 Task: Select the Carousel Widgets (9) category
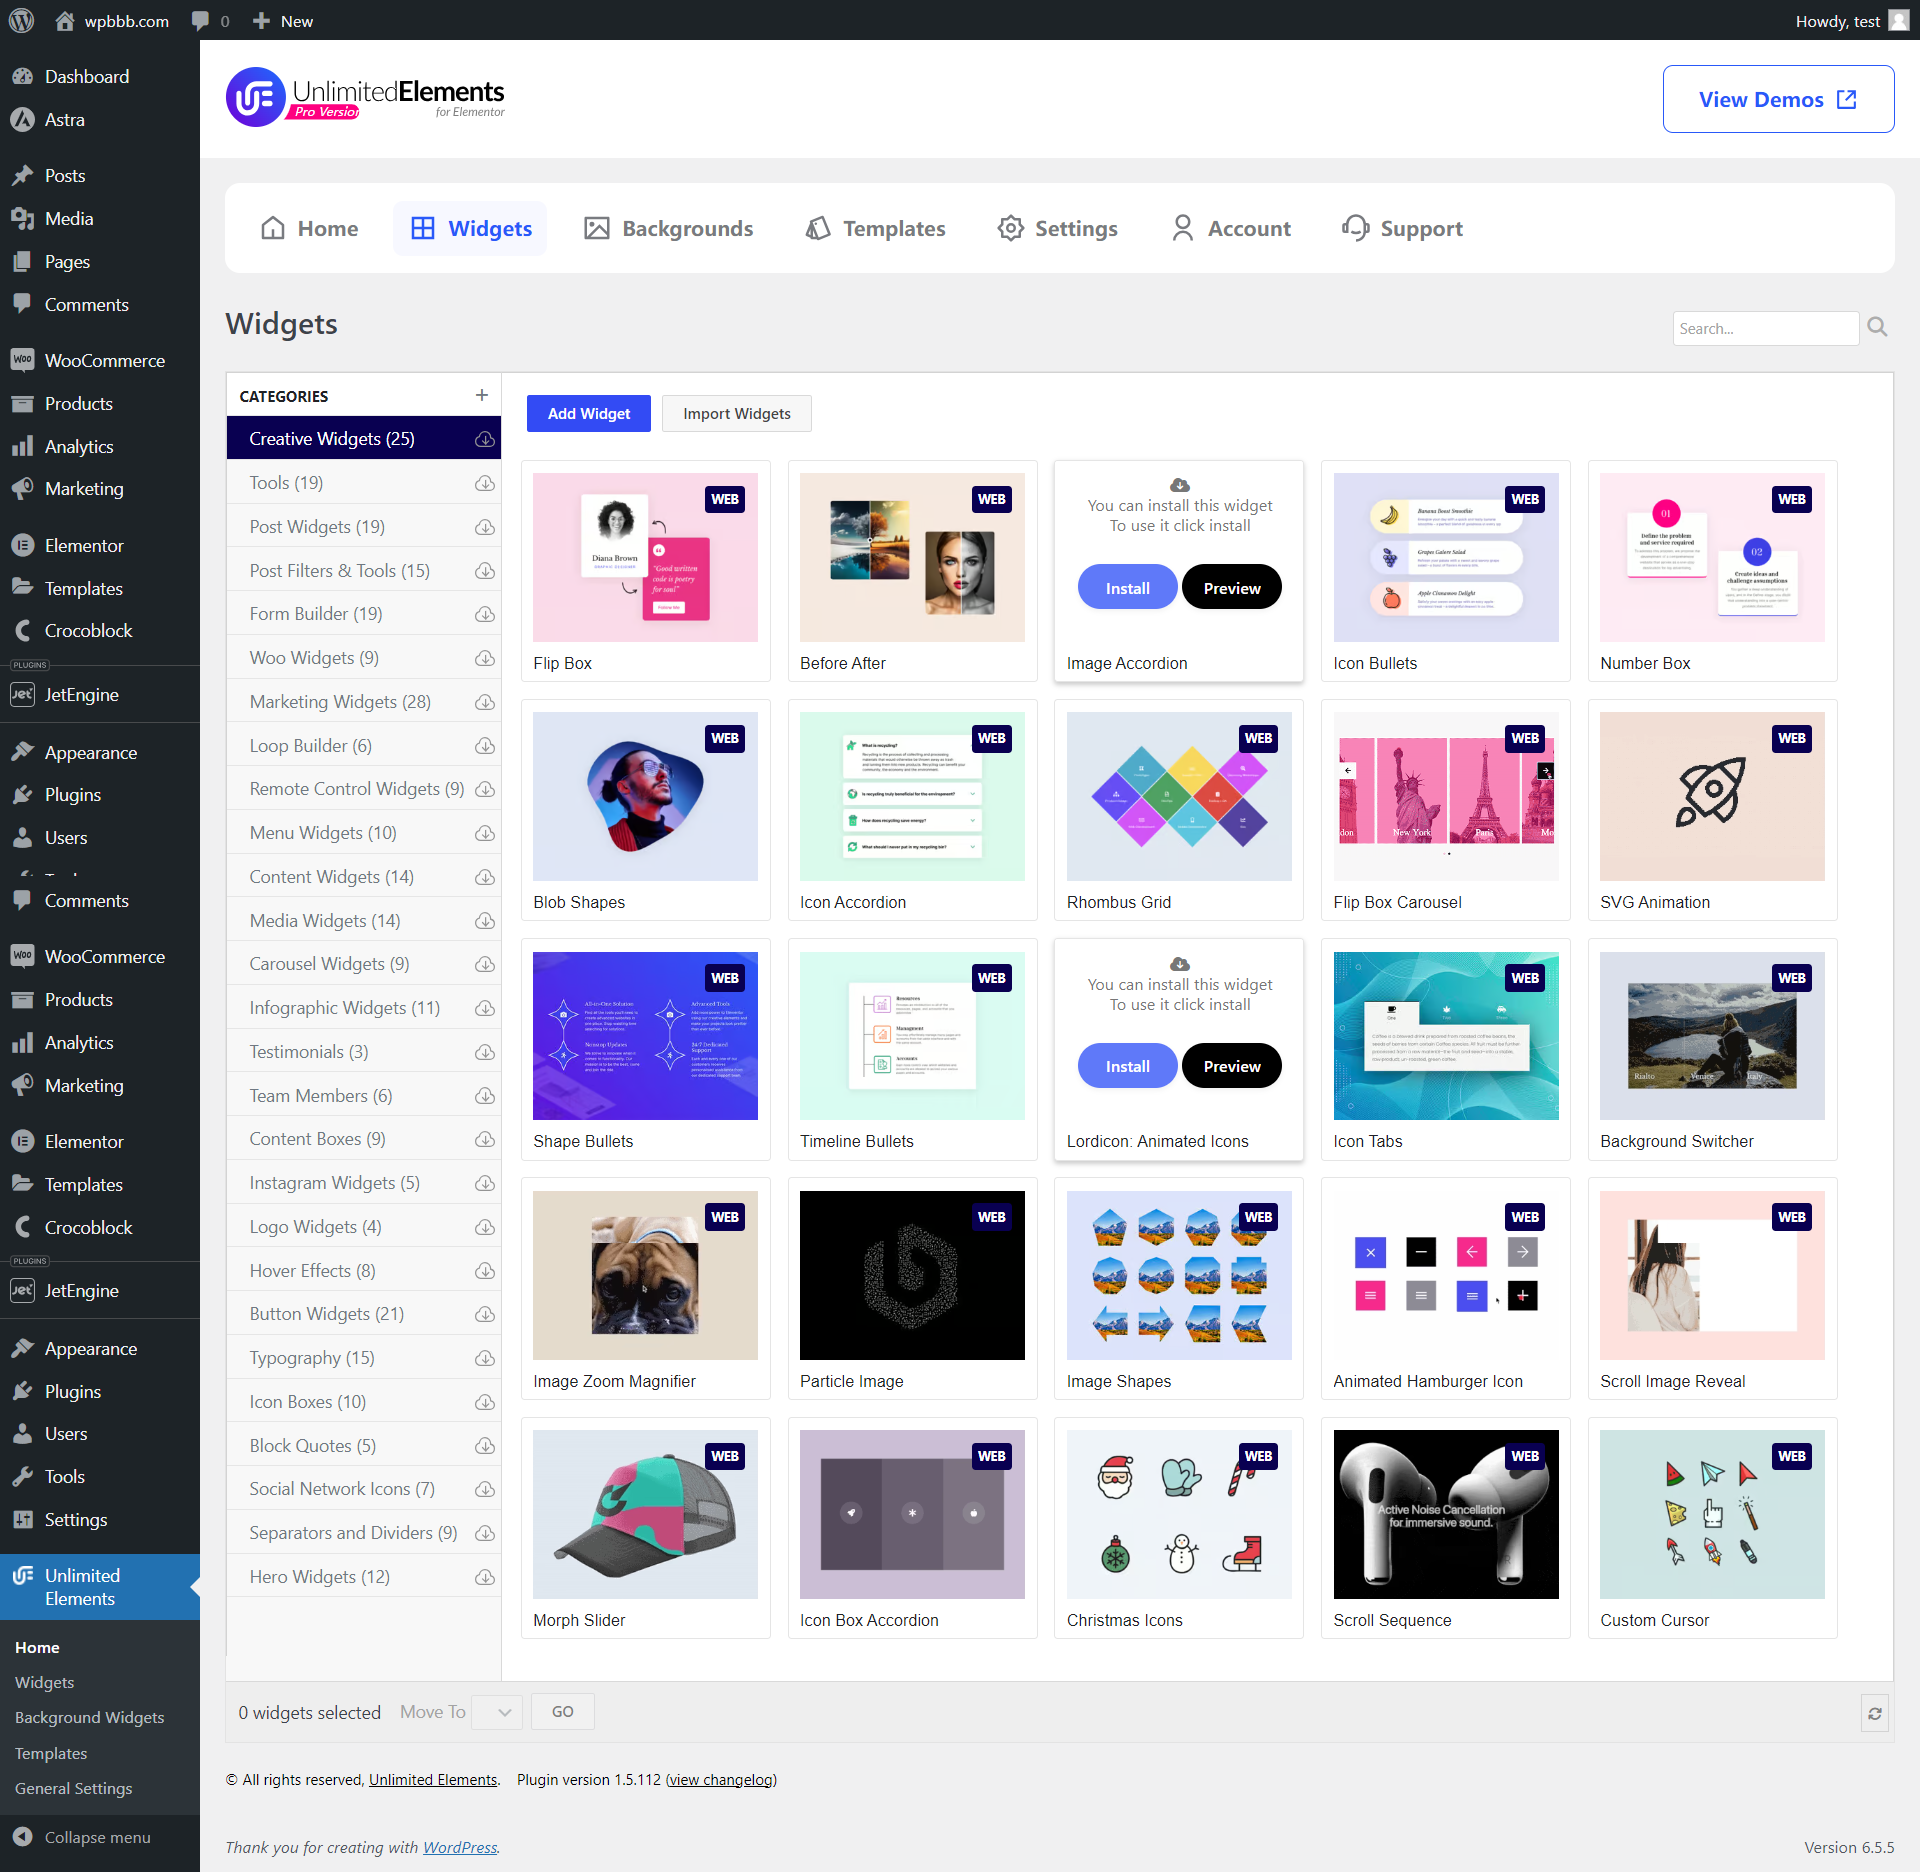coord(329,964)
